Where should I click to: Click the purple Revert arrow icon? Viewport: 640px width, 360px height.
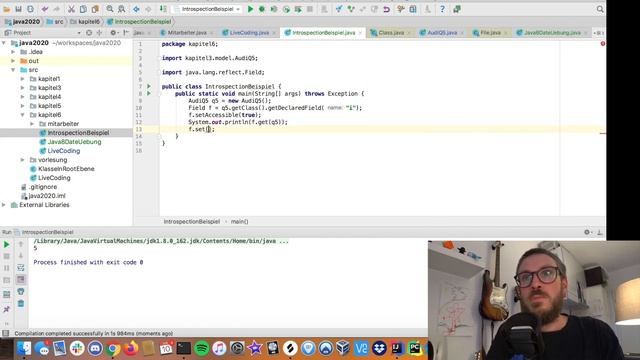point(386,9)
